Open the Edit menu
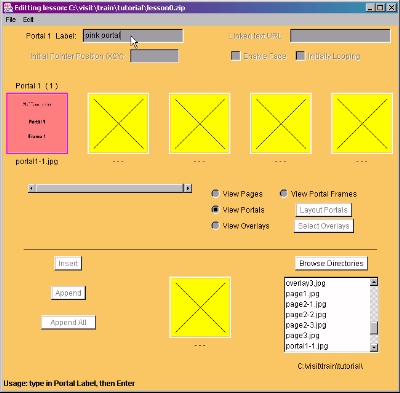Image resolution: width=400 pixels, height=393 pixels. tap(28, 20)
